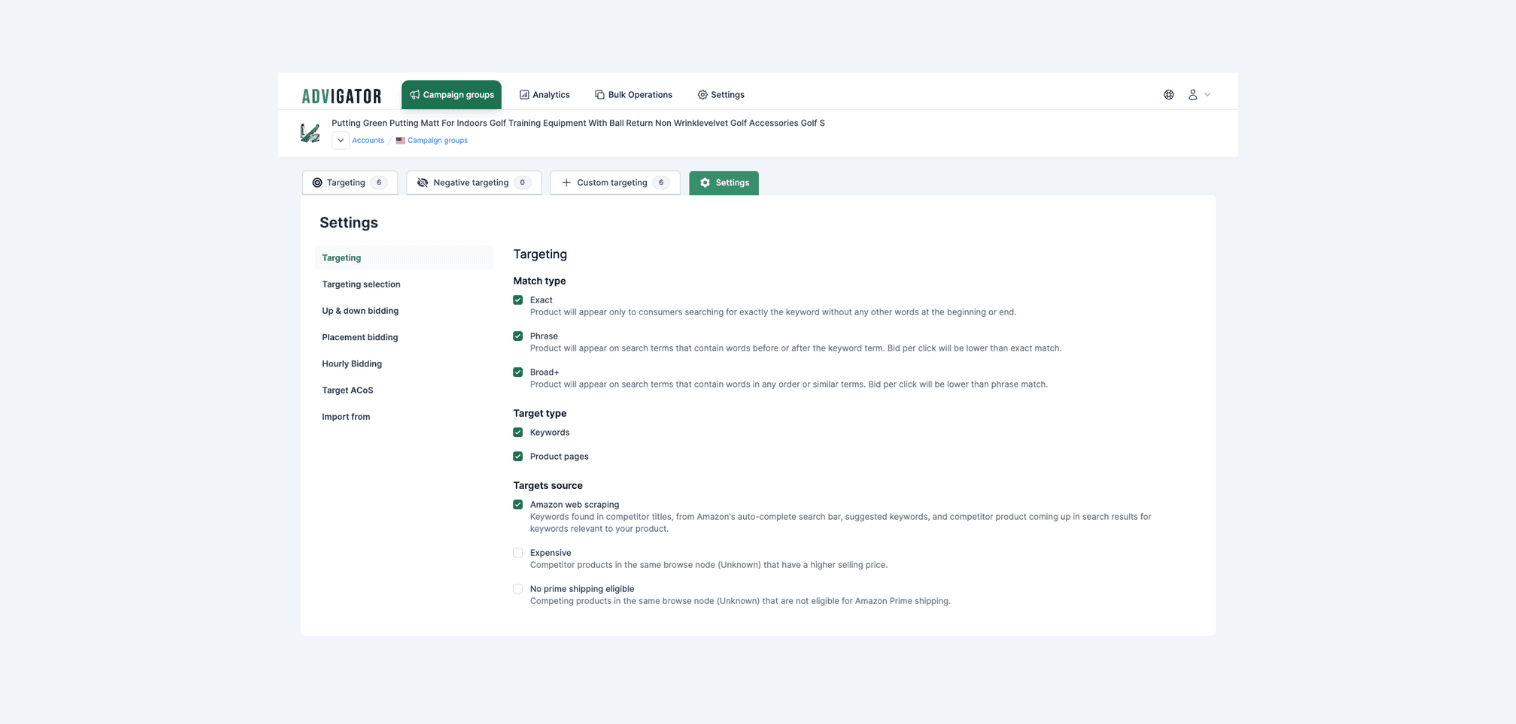
Task: Click the gear Settings icon in top nav
Action: tap(703, 95)
